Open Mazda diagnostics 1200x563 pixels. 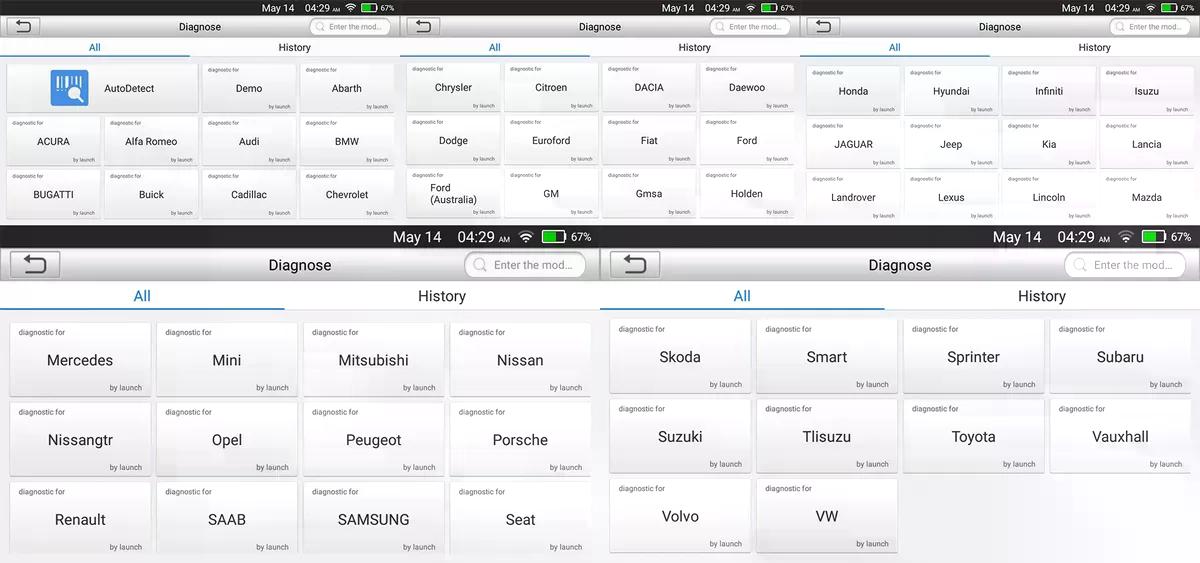(x=1147, y=197)
